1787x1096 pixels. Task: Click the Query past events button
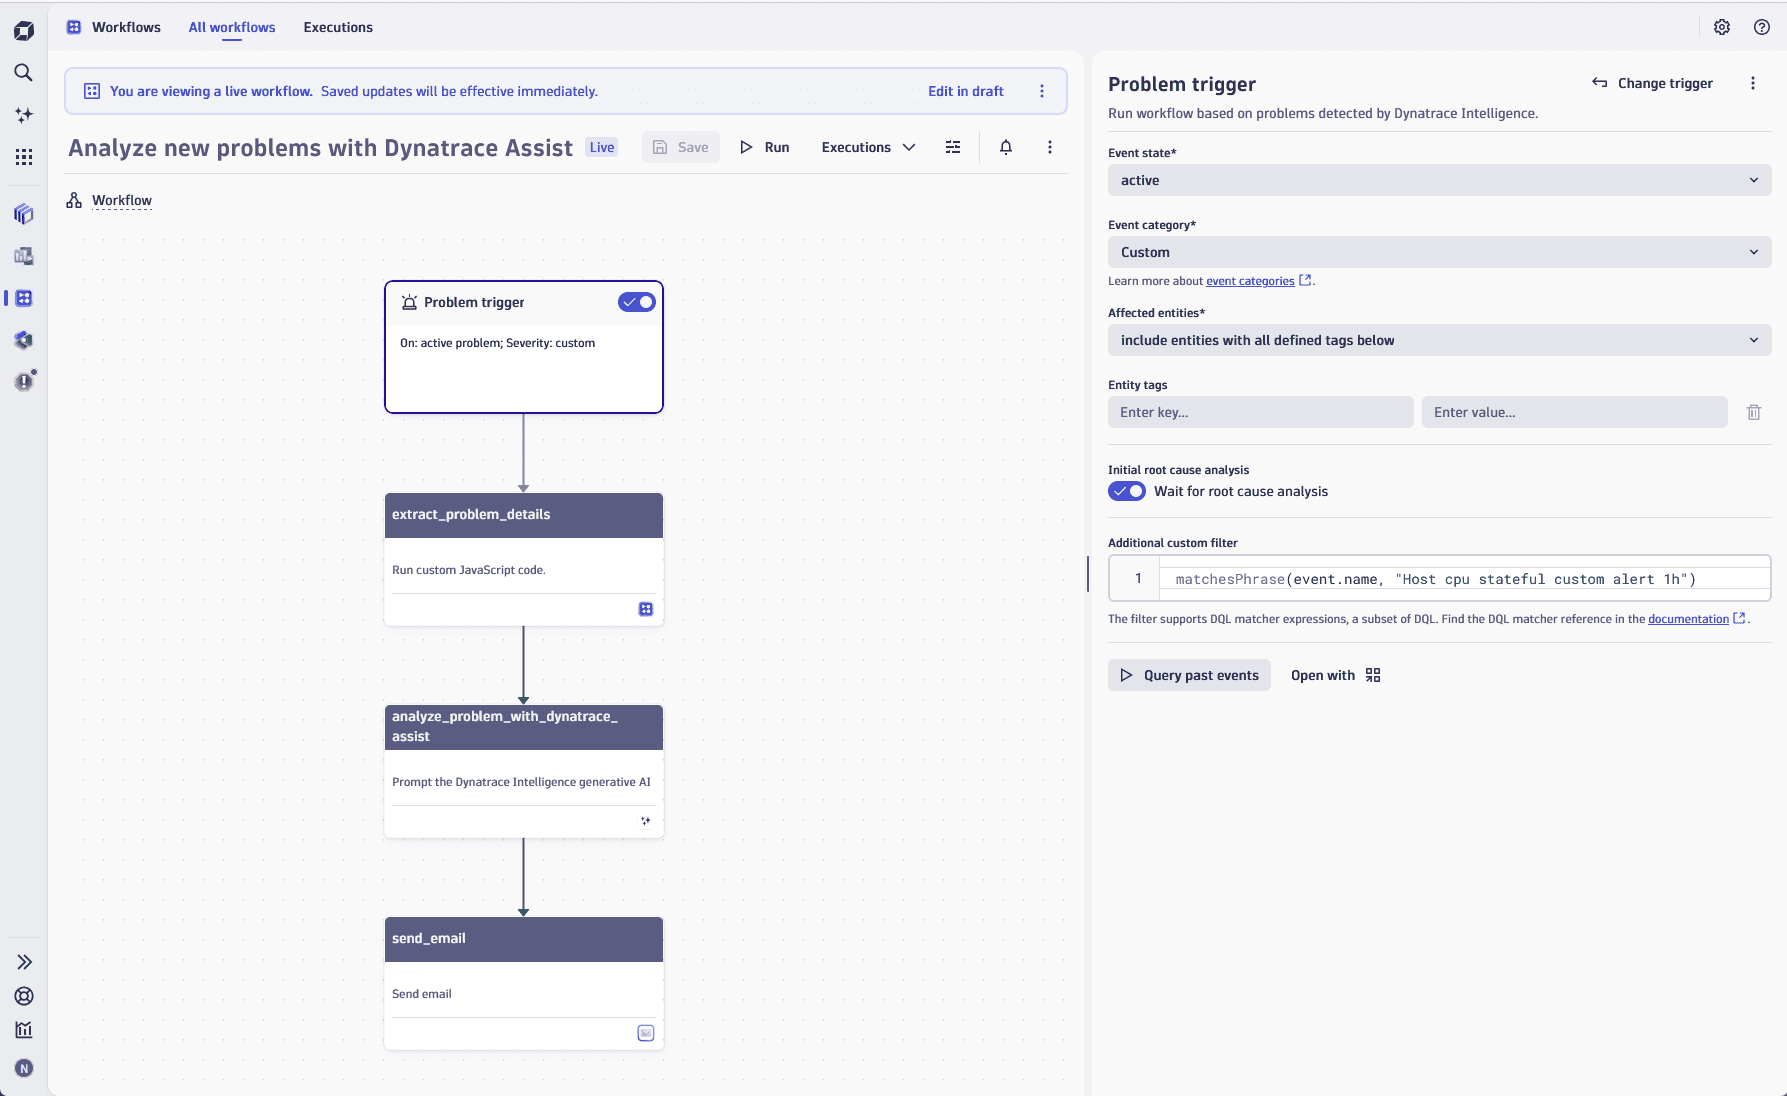pos(1189,675)
